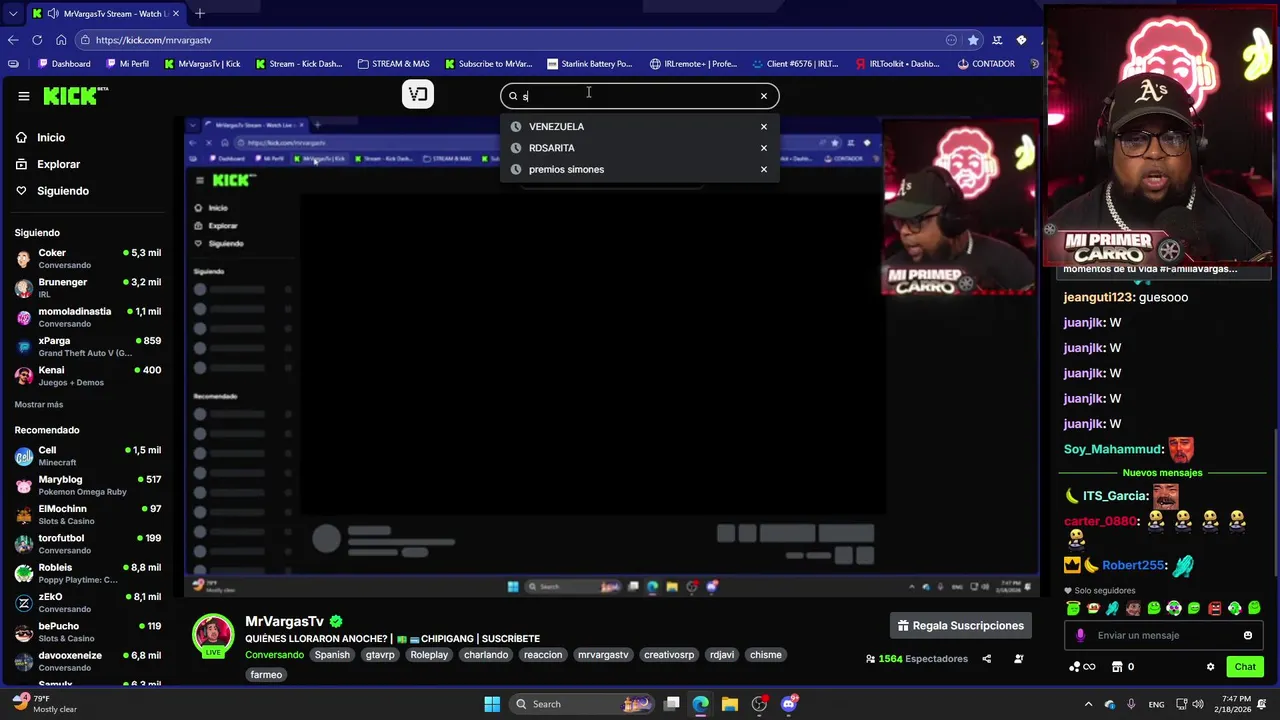
Task: Click the browser reload button
Action: coord(37,40)
